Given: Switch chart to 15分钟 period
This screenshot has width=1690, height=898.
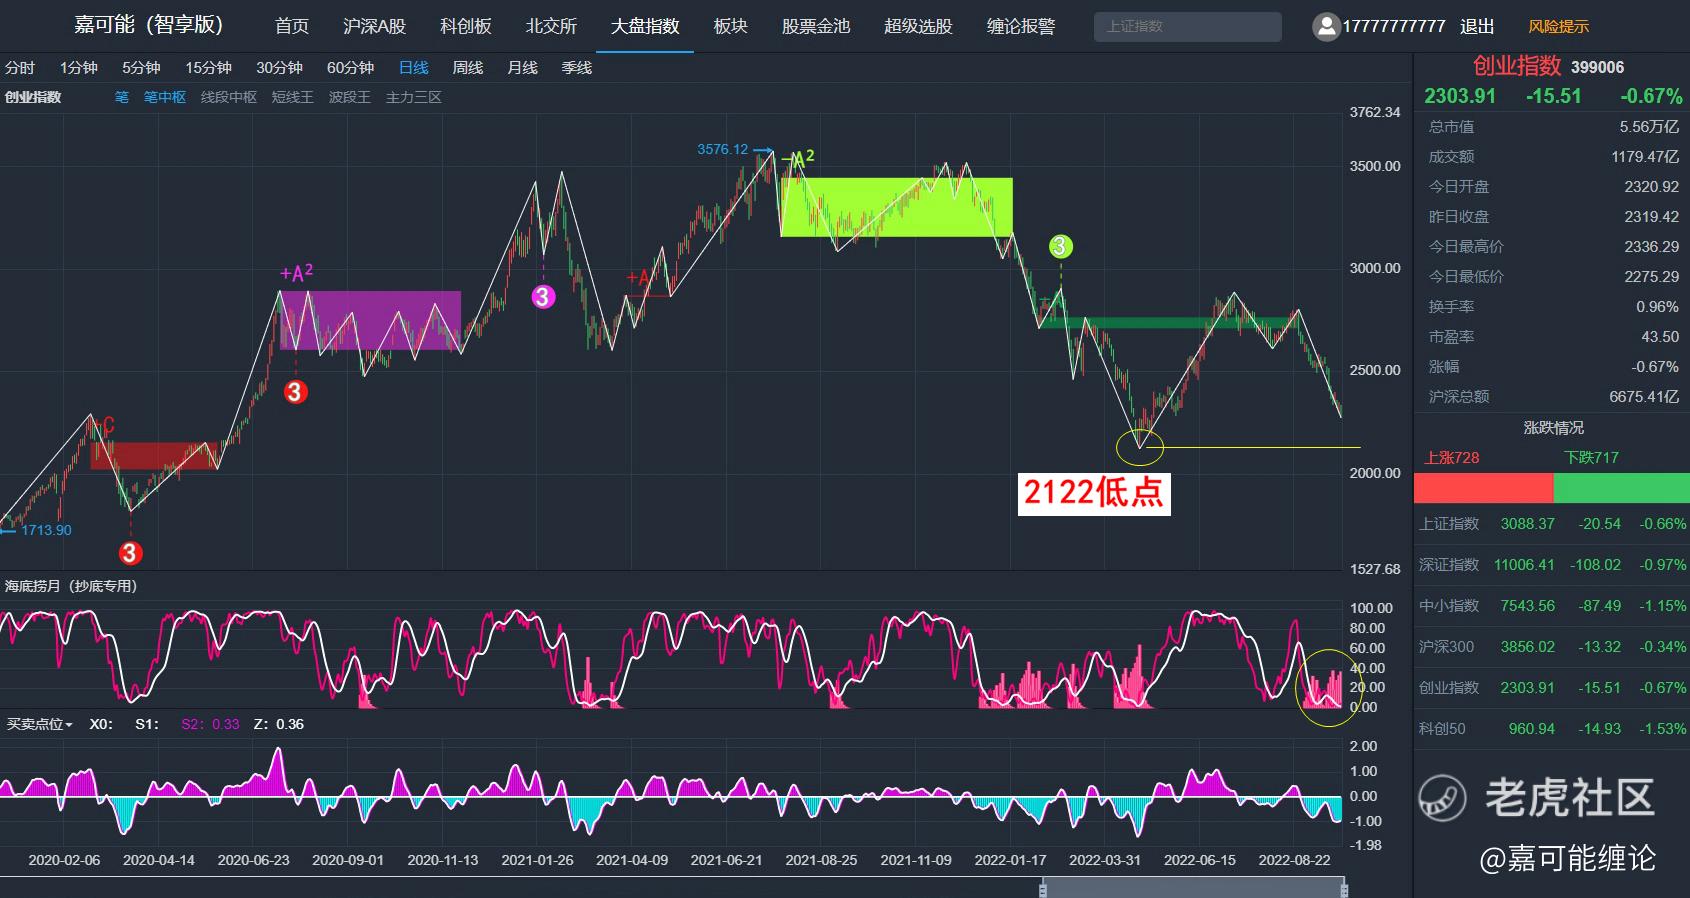Looking at the screenshot, I should point(208,68).
